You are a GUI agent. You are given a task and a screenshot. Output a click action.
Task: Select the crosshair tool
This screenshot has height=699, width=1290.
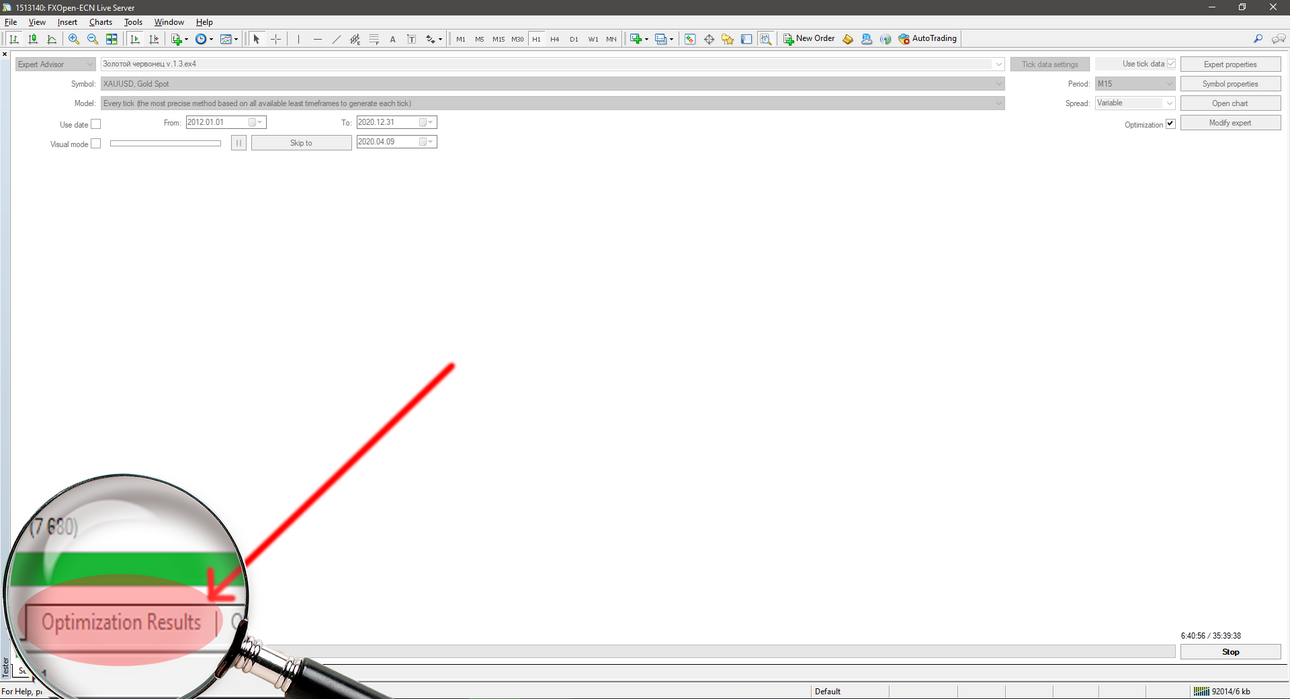point(276,39)
